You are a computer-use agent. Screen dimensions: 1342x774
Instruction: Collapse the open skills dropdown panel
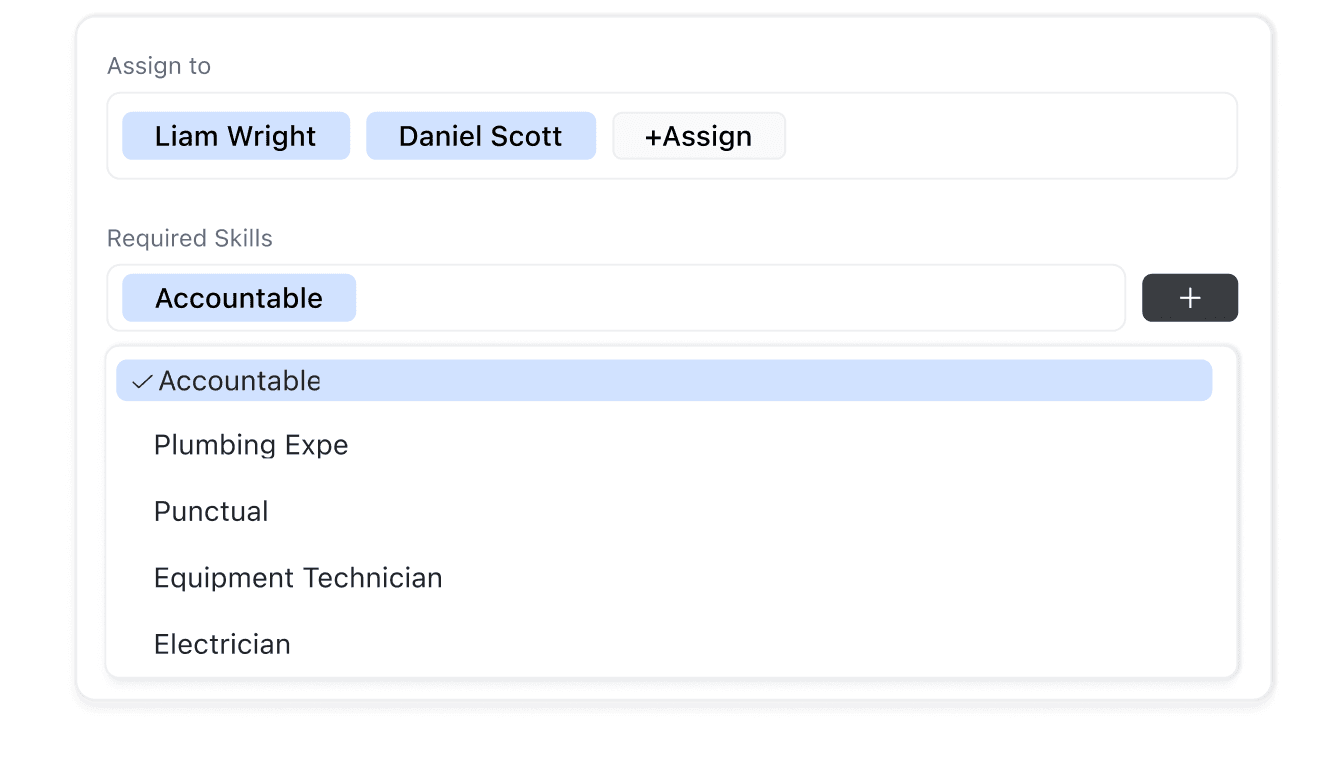(x=700, y=297)
